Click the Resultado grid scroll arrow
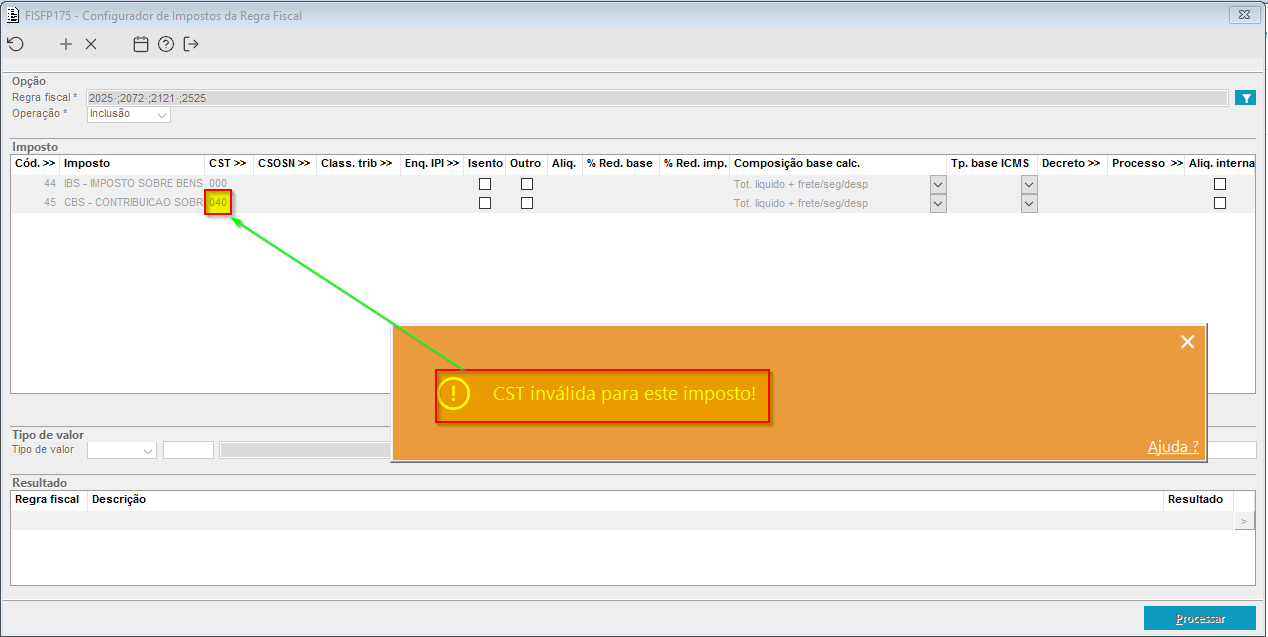This screenshot has height=637, width=1268. 1244,521
